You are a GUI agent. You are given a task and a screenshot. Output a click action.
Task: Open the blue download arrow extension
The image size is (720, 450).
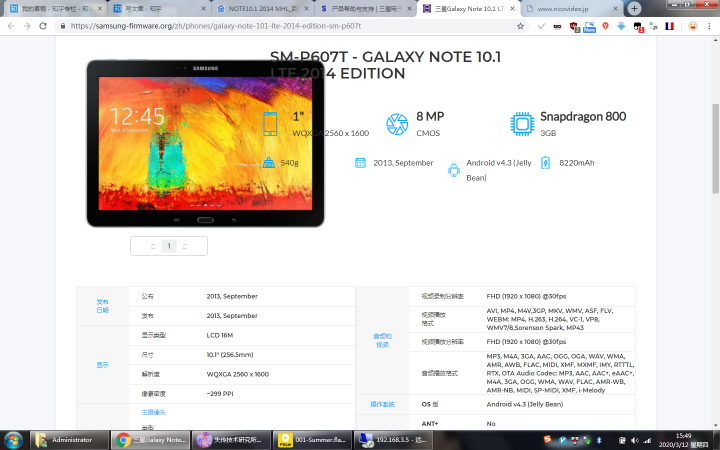pos(621,26)
